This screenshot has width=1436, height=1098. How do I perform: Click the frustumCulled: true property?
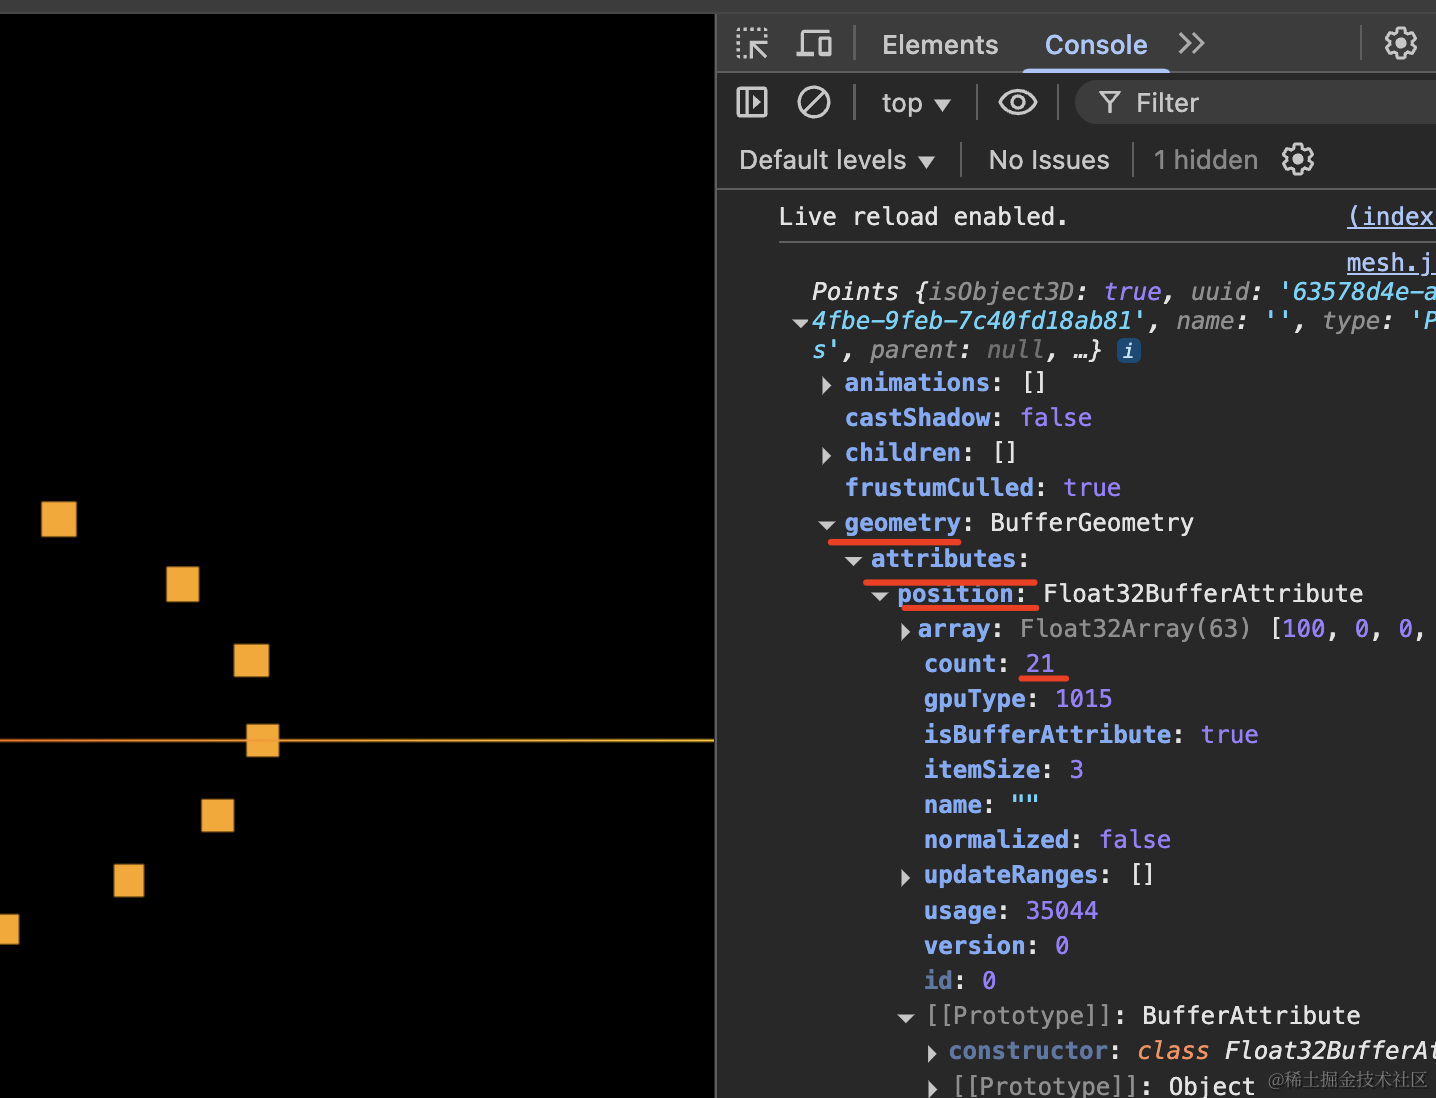(983, 487)
